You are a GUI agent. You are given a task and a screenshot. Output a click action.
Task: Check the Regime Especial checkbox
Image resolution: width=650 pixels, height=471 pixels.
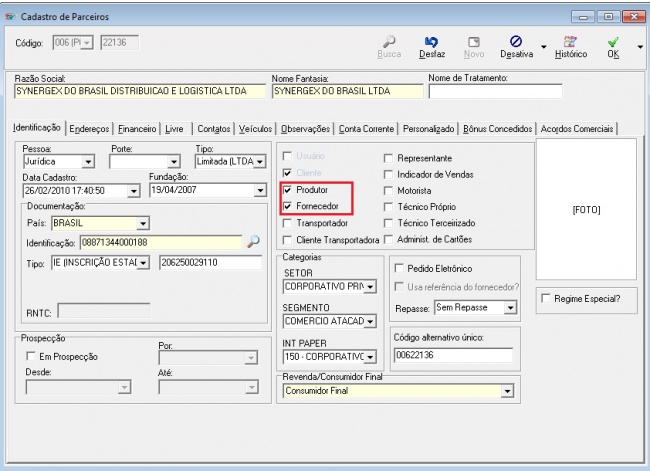pos(546,298)
